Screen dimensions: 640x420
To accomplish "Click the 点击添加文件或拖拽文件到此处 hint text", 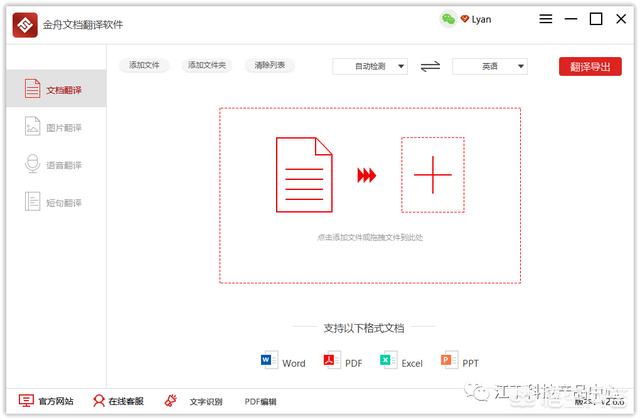I will pyautogui.click(x=370, y=237).
